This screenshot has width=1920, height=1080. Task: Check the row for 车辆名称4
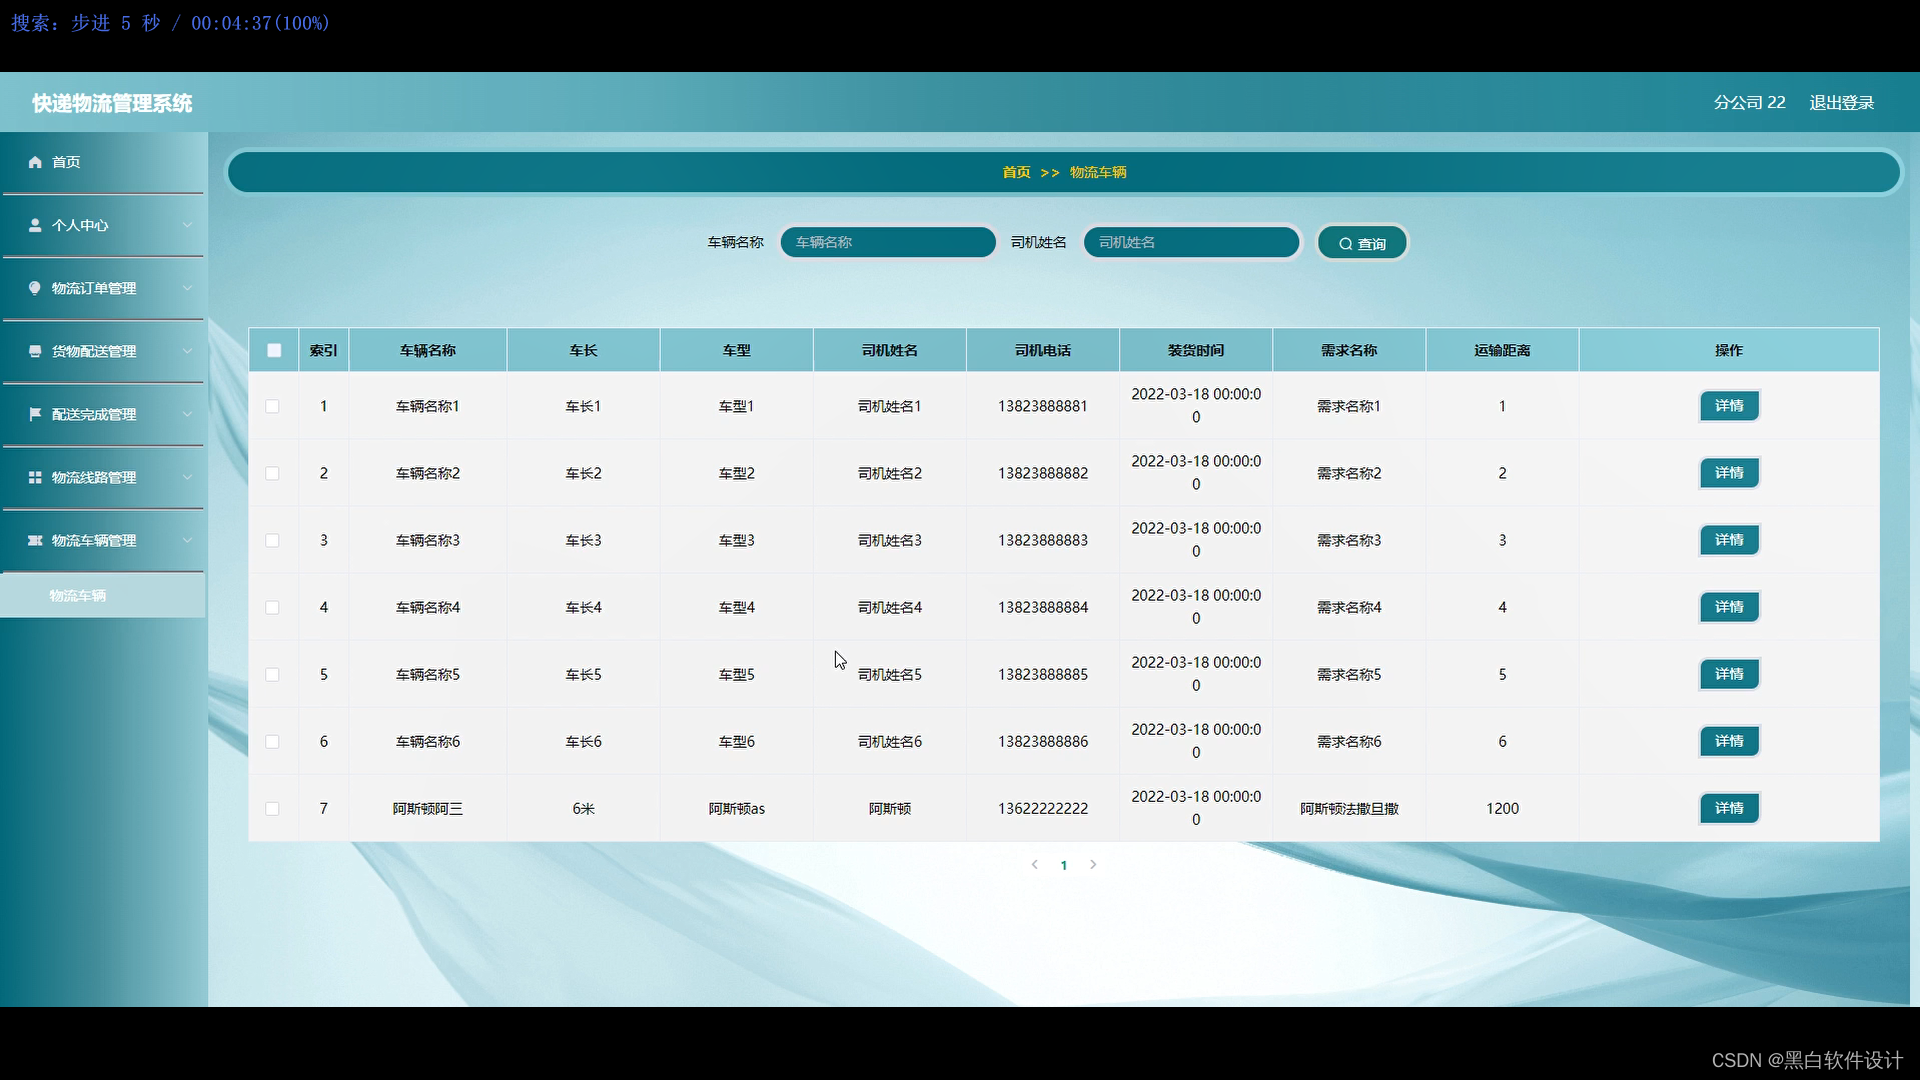[x=272, y=607]
